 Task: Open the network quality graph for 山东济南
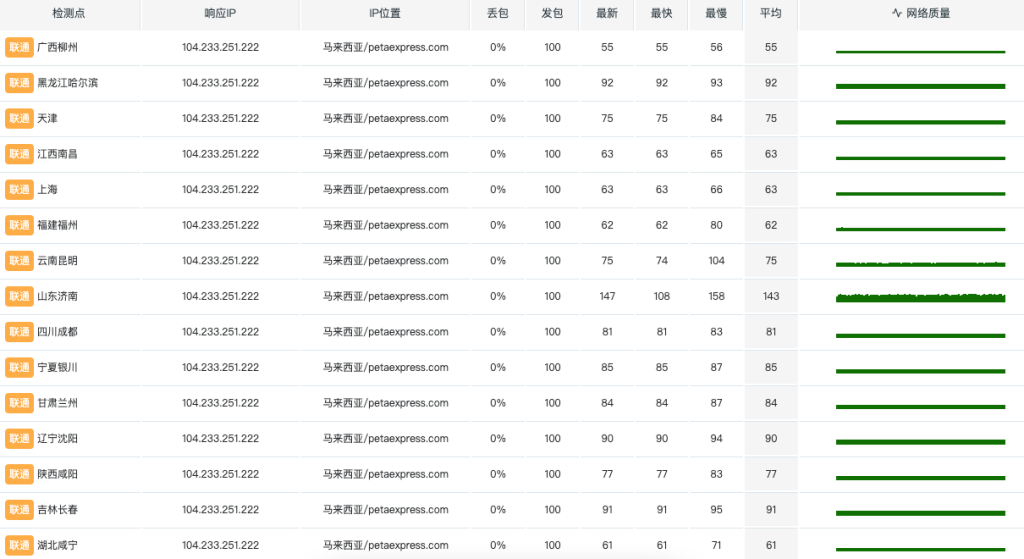point(920,297)
